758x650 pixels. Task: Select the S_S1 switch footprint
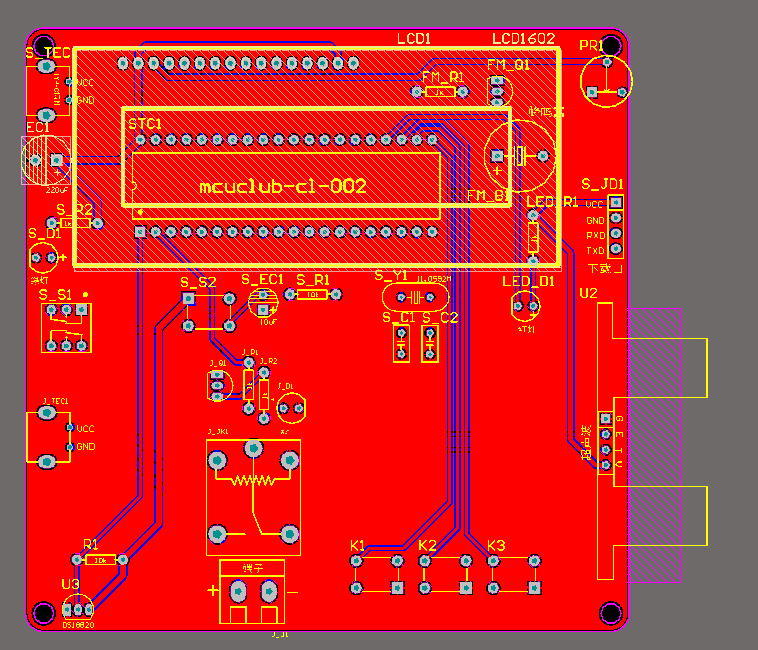pos(66,328)
